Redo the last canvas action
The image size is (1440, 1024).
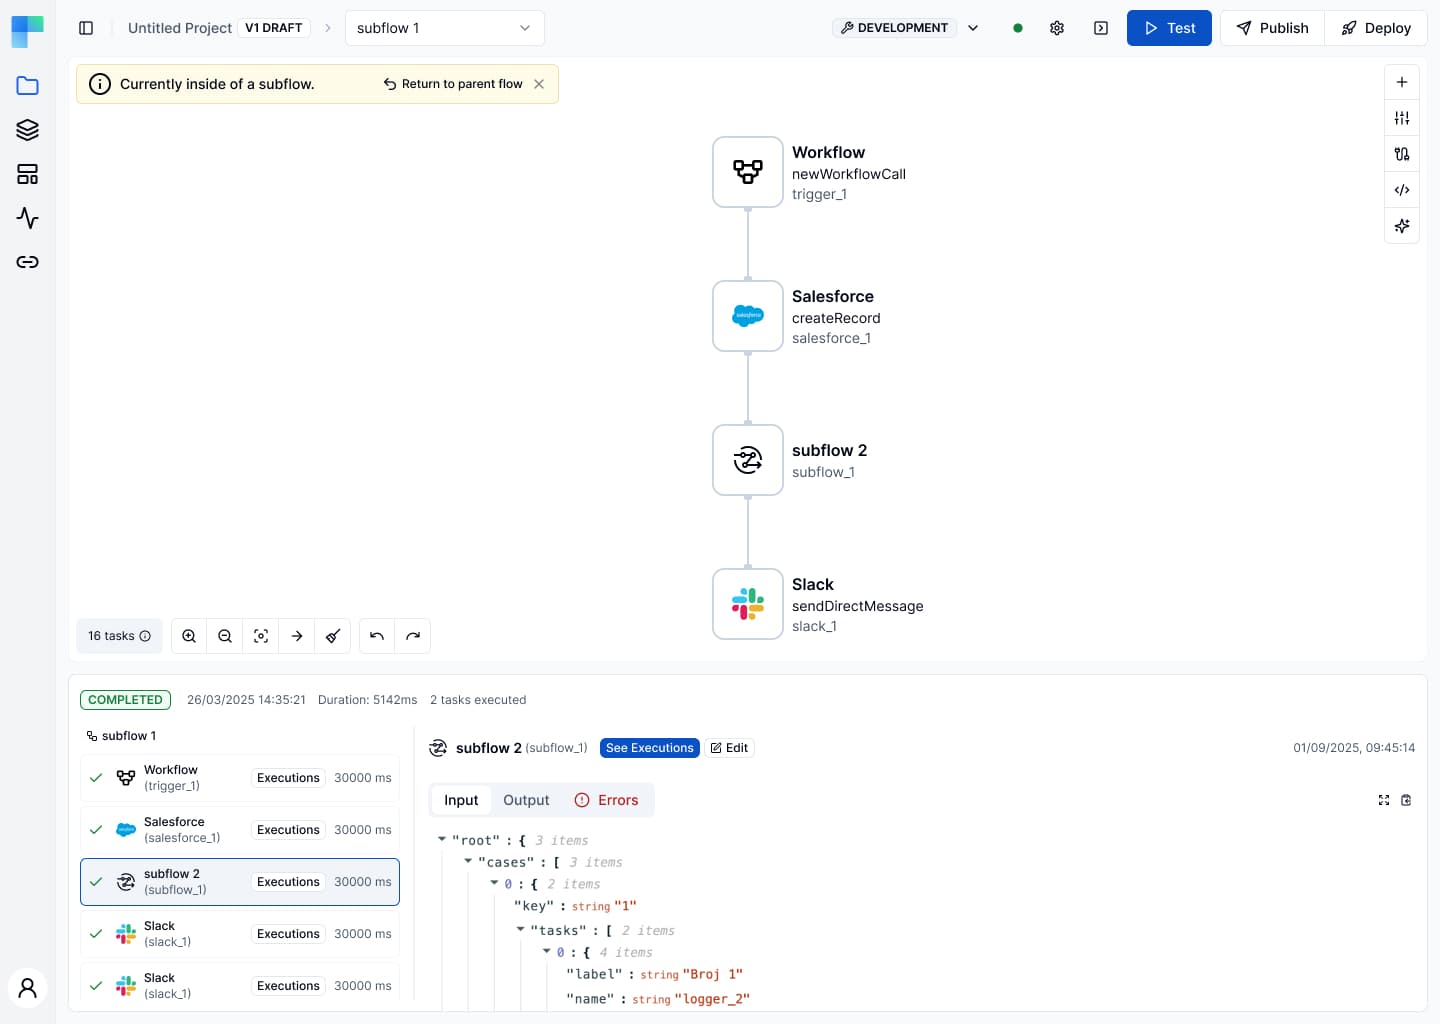pos(413,636)
